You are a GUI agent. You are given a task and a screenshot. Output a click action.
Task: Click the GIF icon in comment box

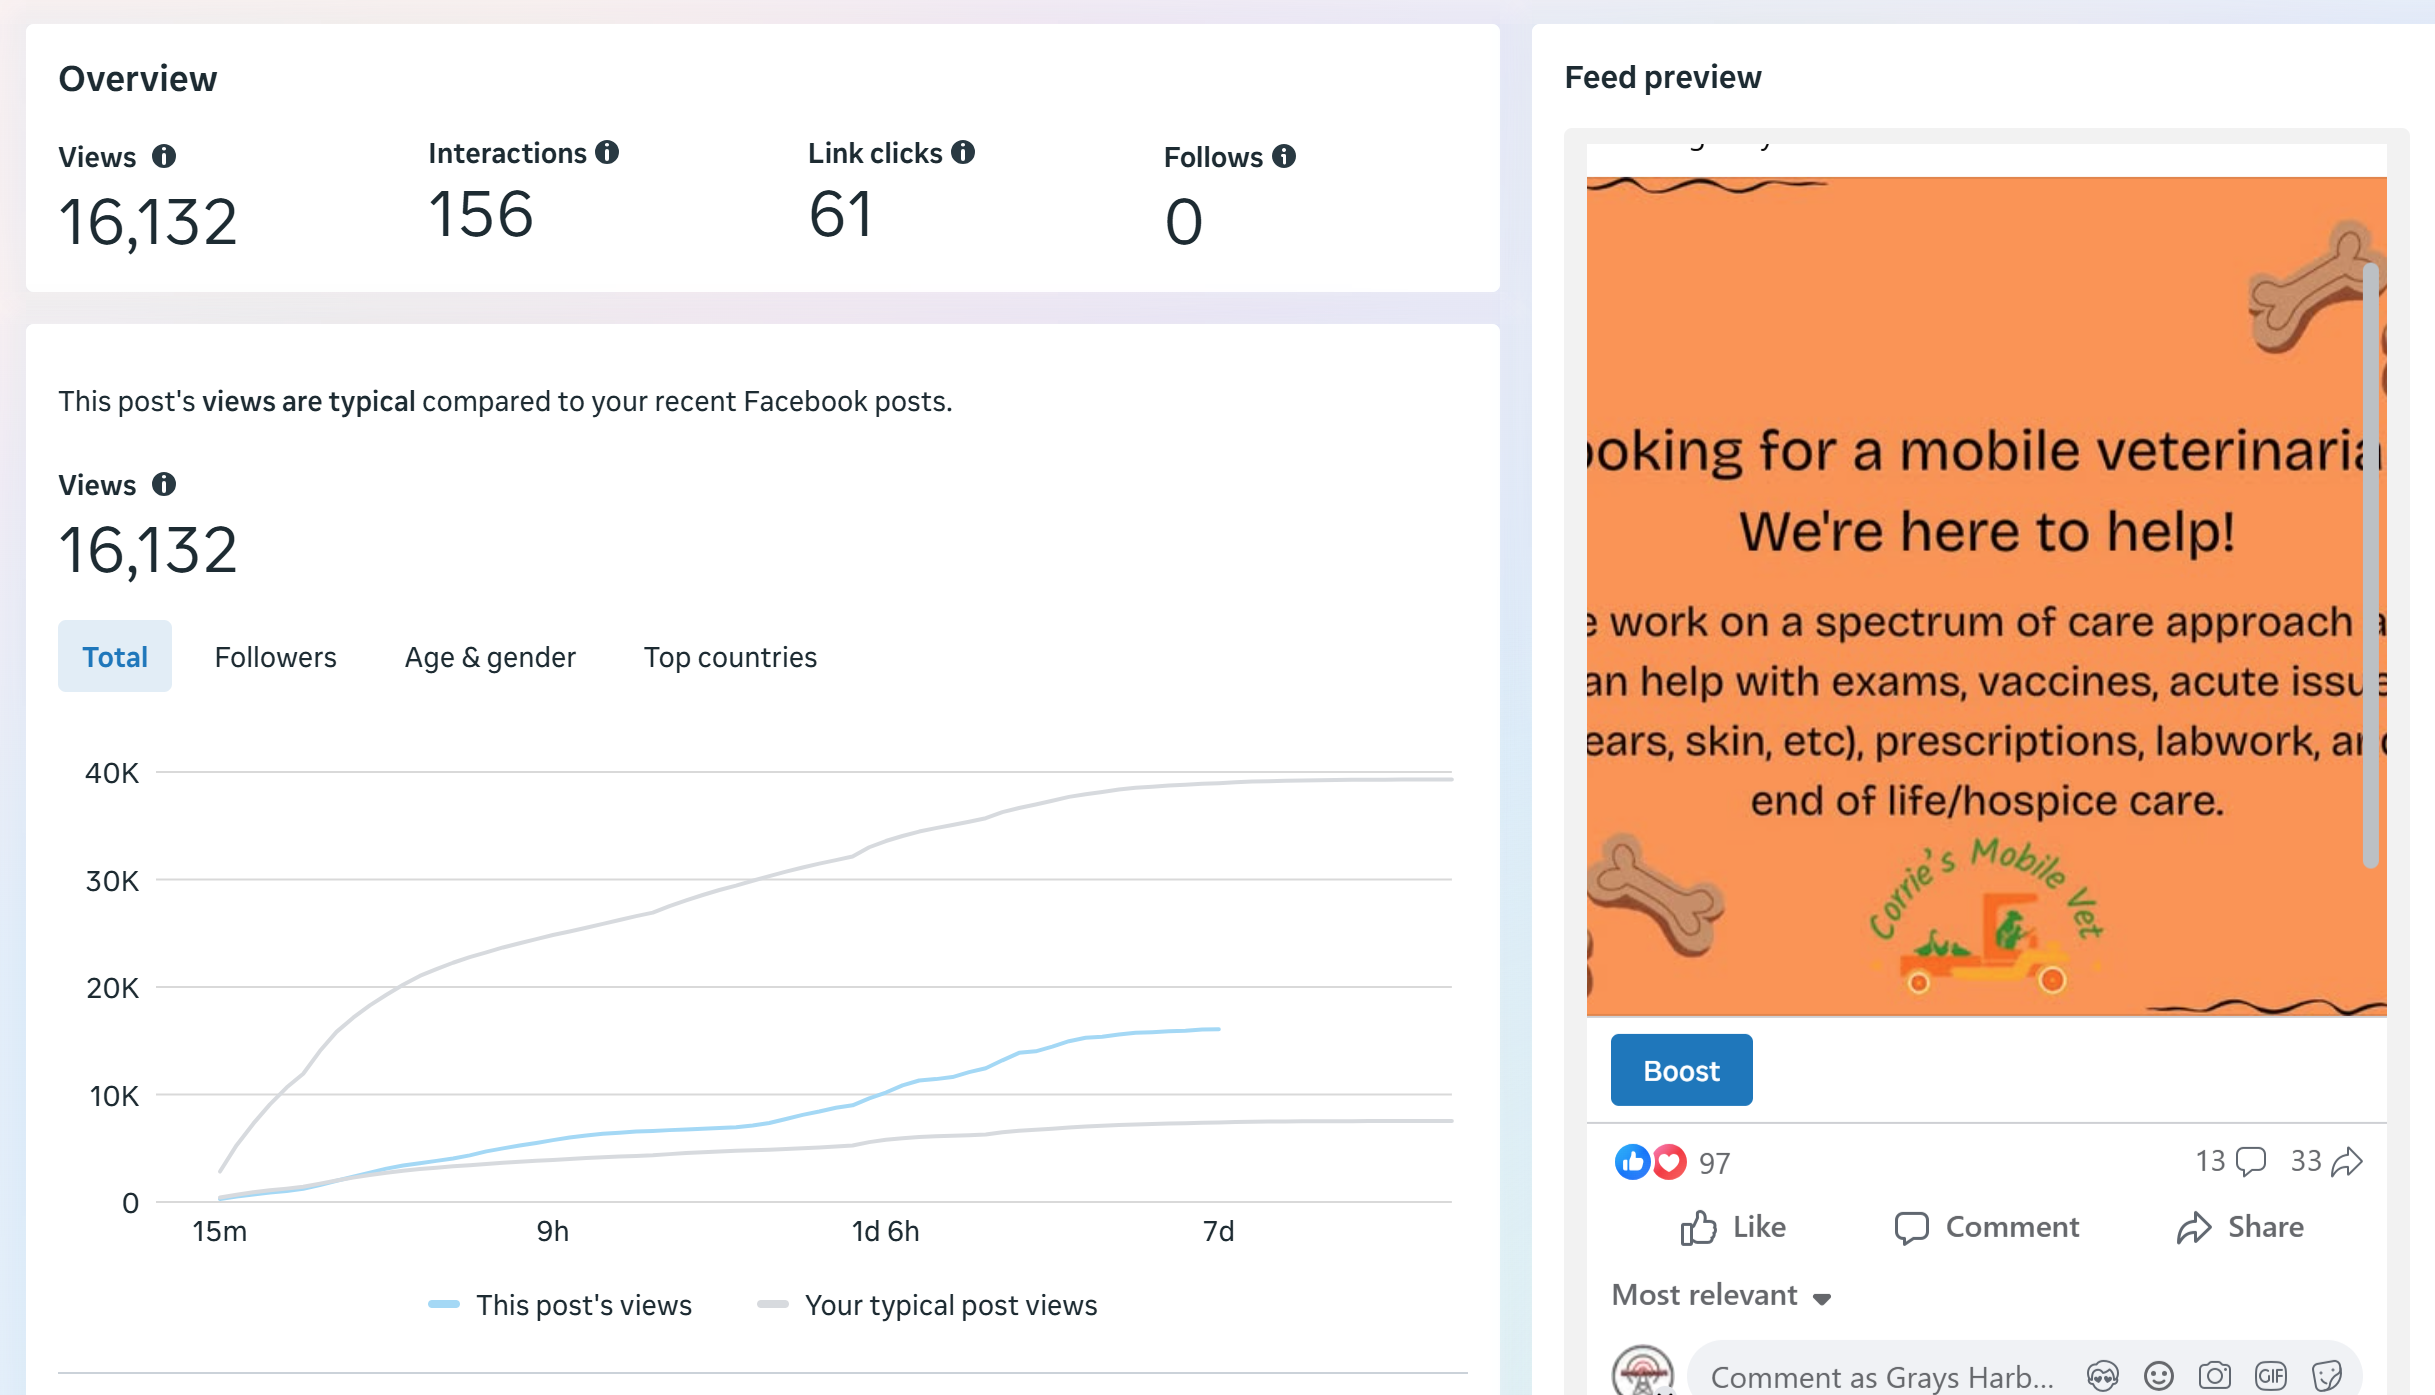click(x=2270, y=1376)
